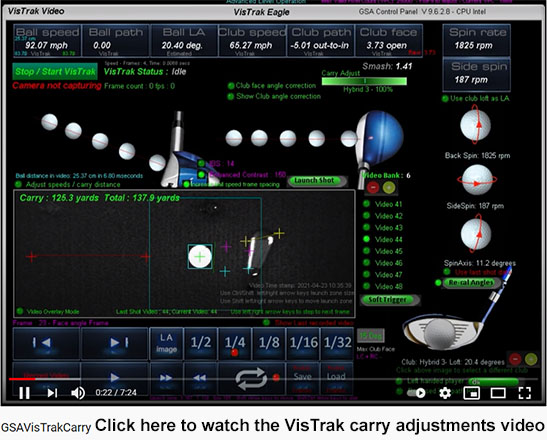The height and width of the screenshot is (440, 547).
Task: Toggle Adjust speeds / carry distance
Action: [x=19, y=184]
